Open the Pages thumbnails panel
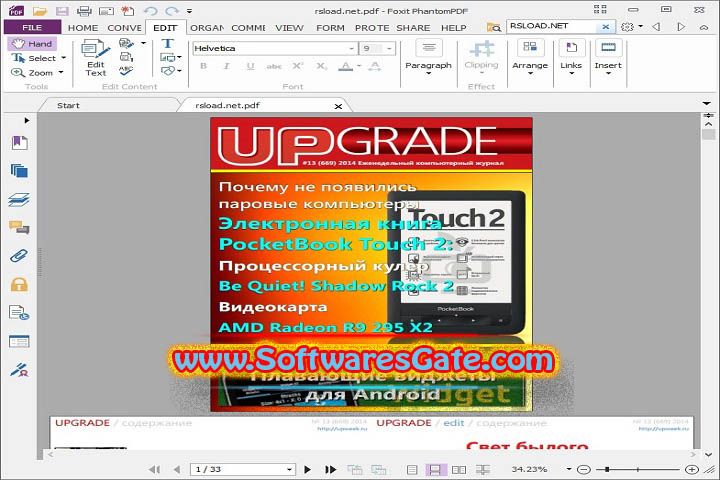This screenshot has height=480, width=720. click(19, 171)
